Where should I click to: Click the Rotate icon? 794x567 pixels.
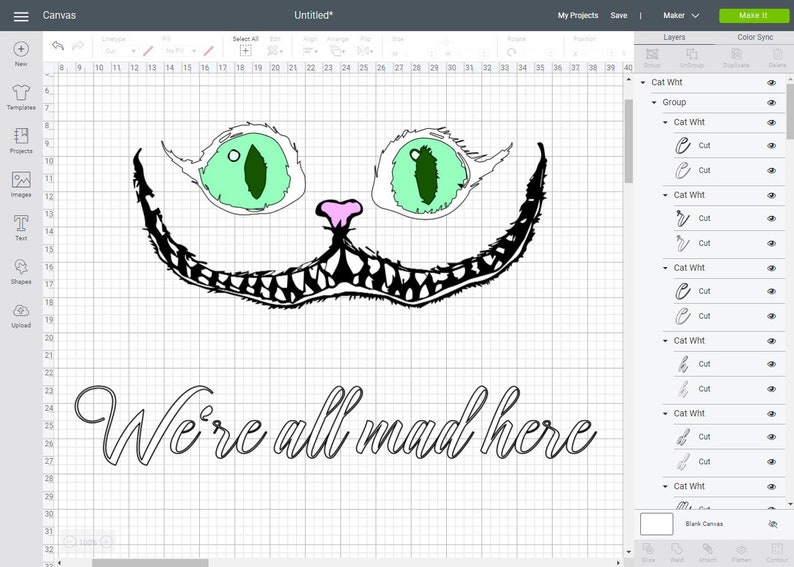(x=511, y=52)
